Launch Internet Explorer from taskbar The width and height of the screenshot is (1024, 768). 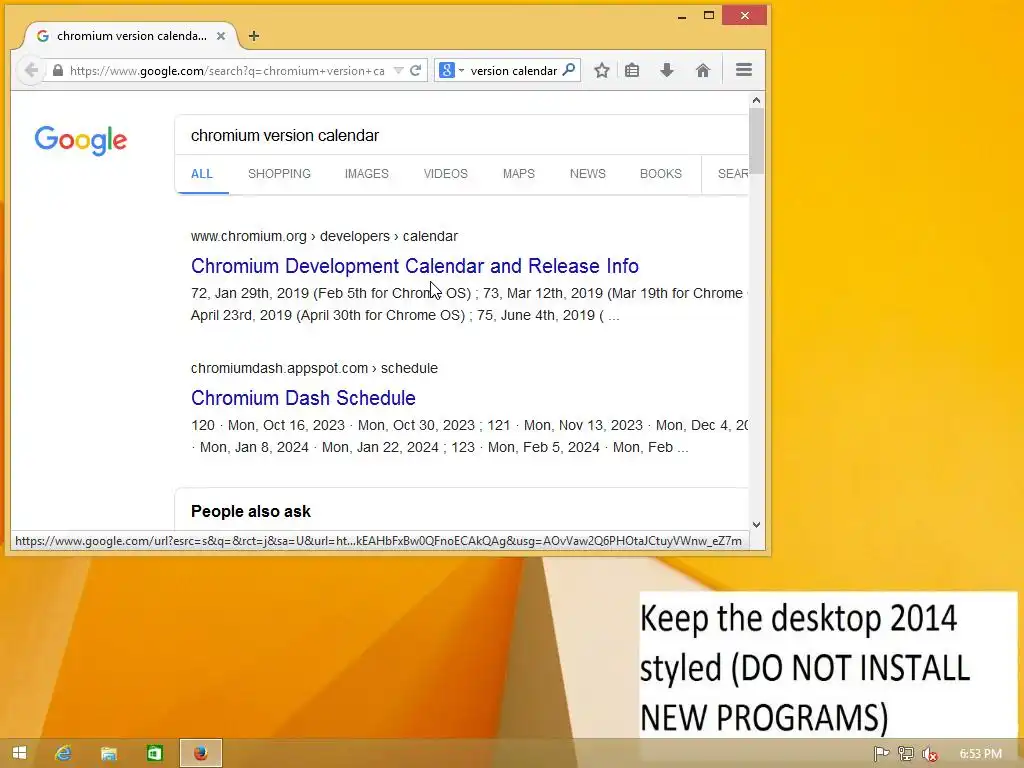click(x=63, y=753)
